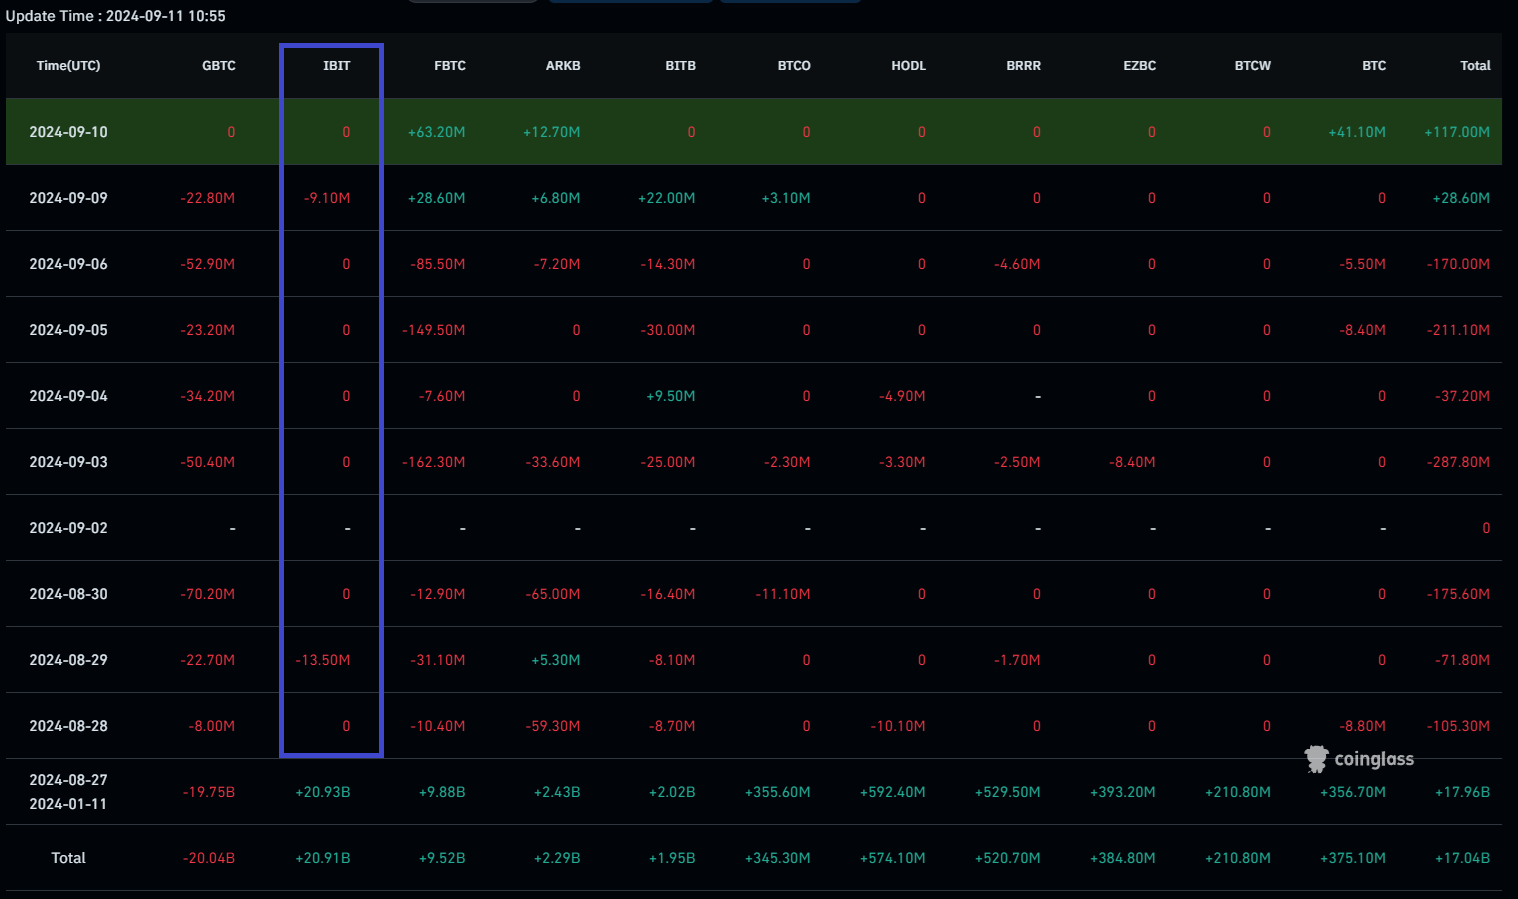Viewport: 1518px width, 899px height.
Task: Select the Time(UTC) column header
Action: (x=68, y=65)
